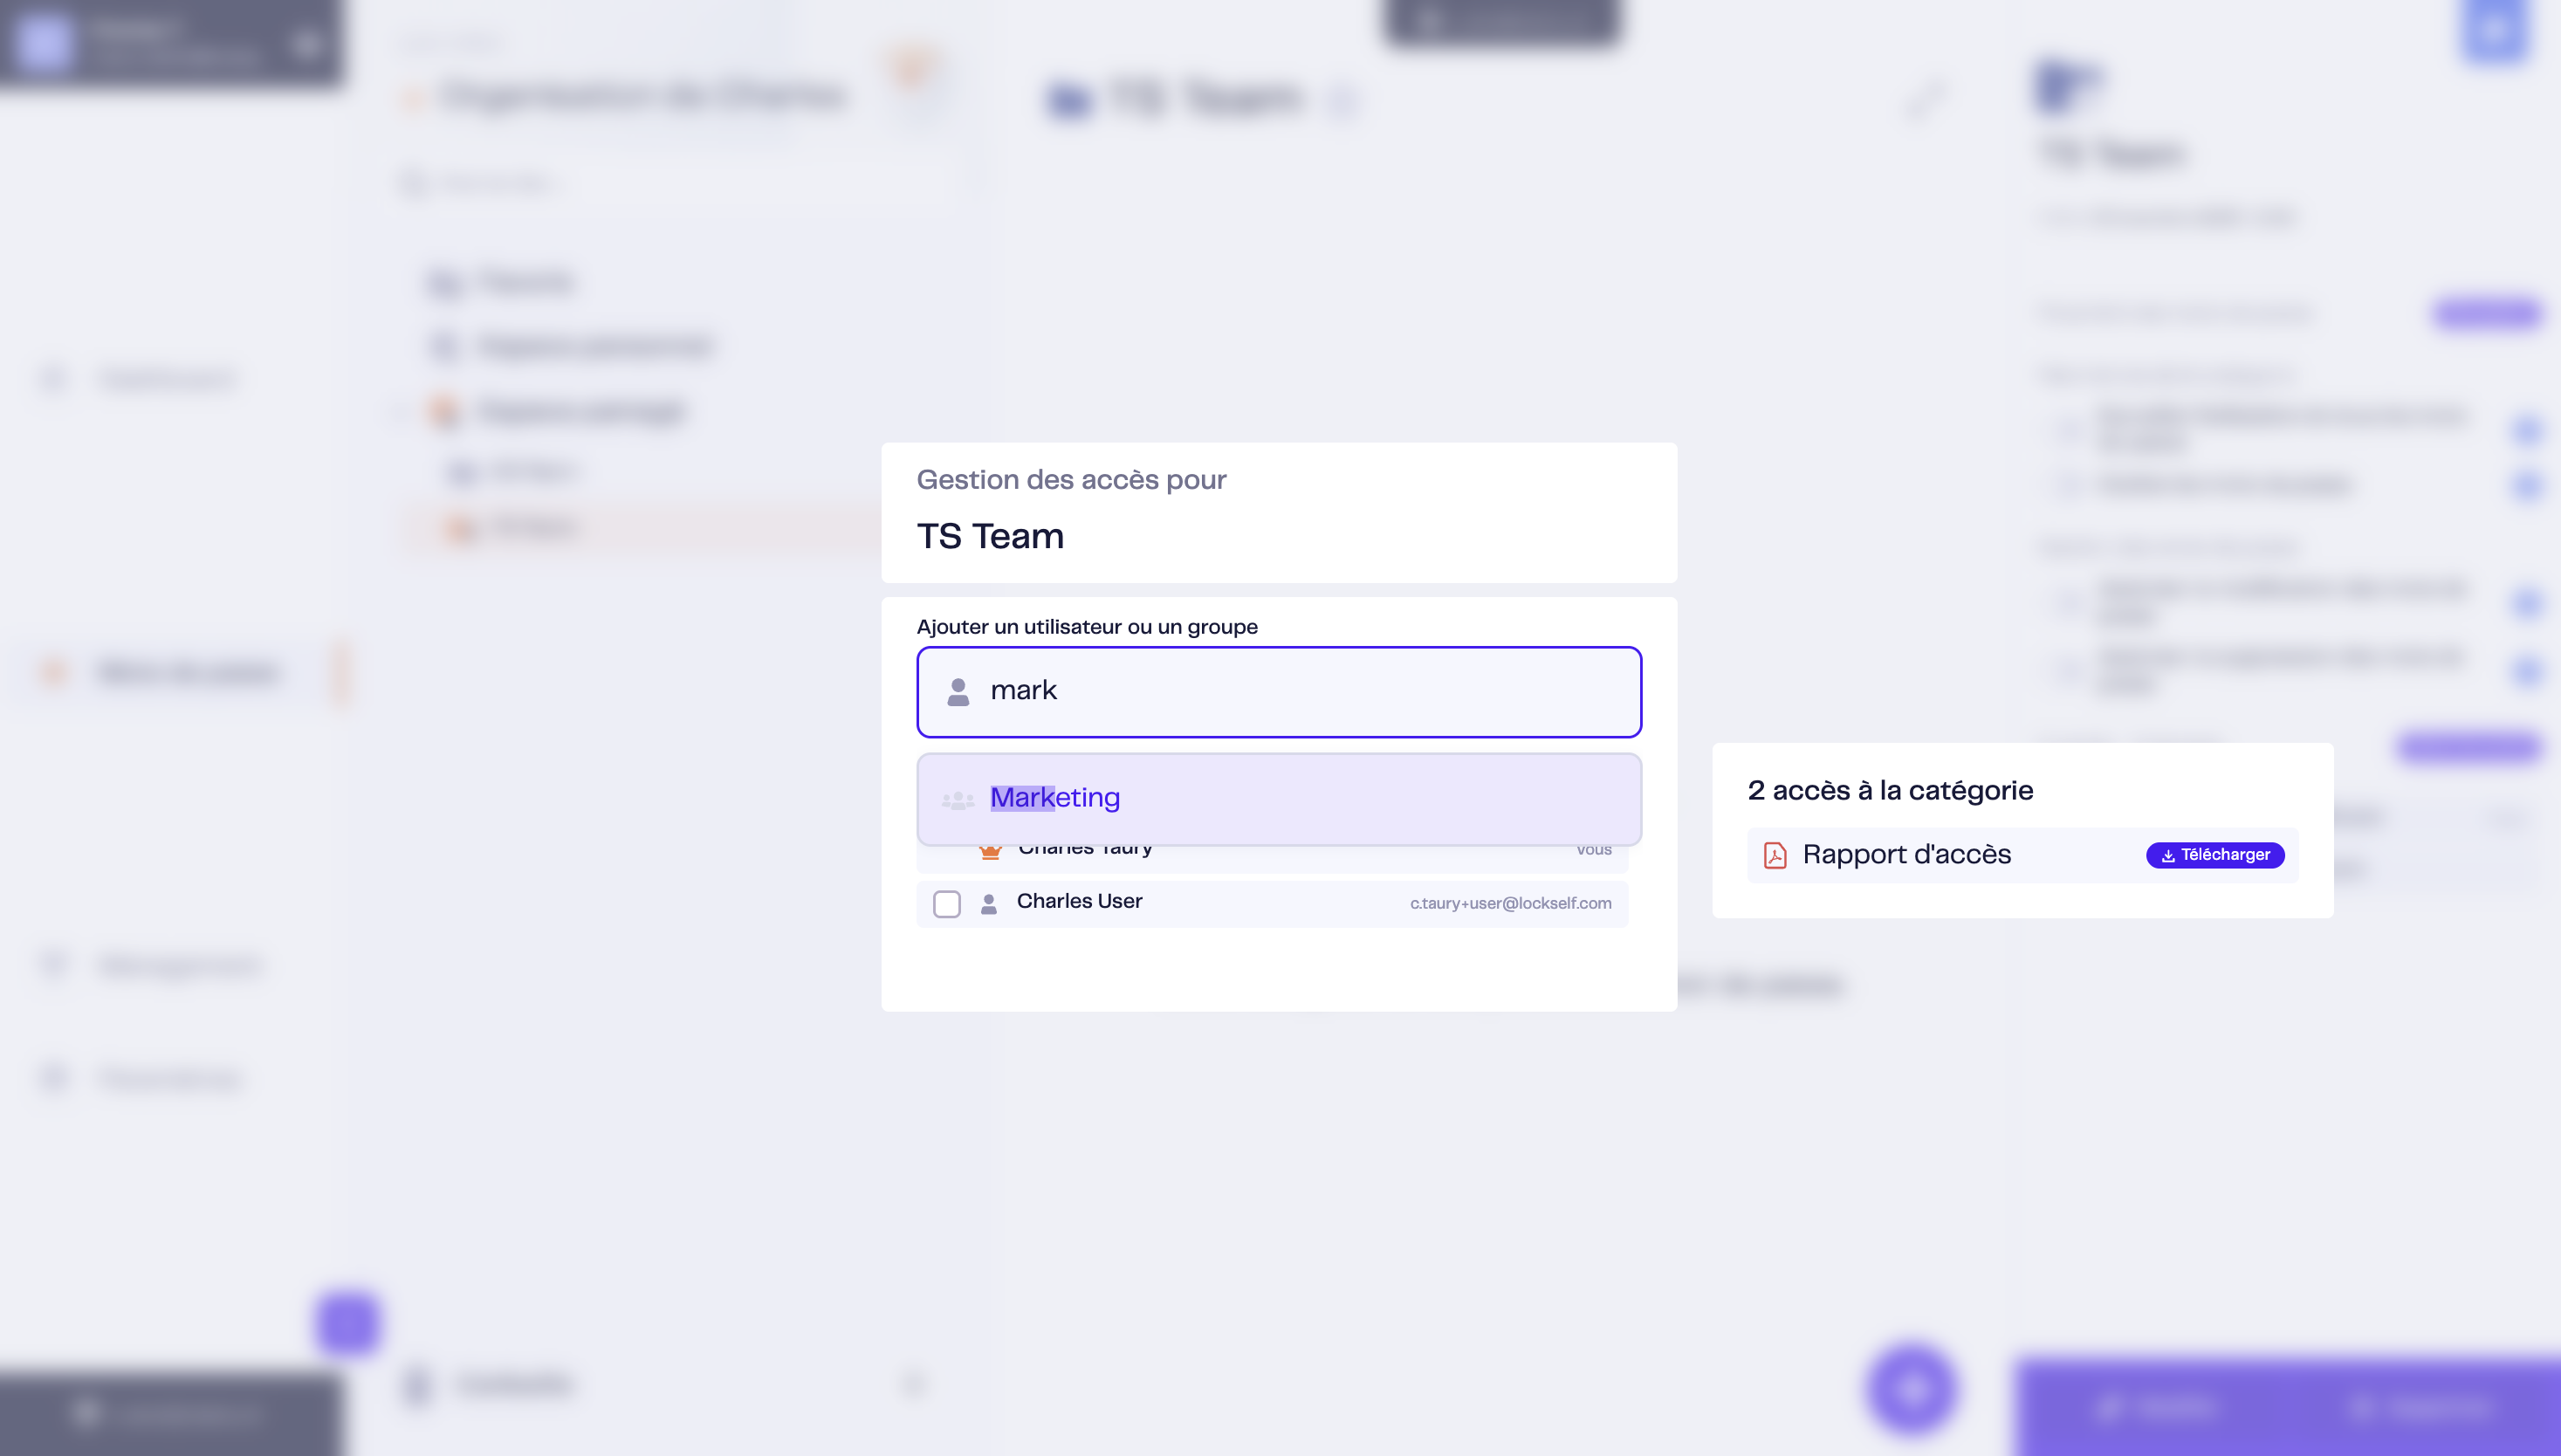Click the TS Team modal title
Viewport: 2561px width, 1456px height.
990,536
